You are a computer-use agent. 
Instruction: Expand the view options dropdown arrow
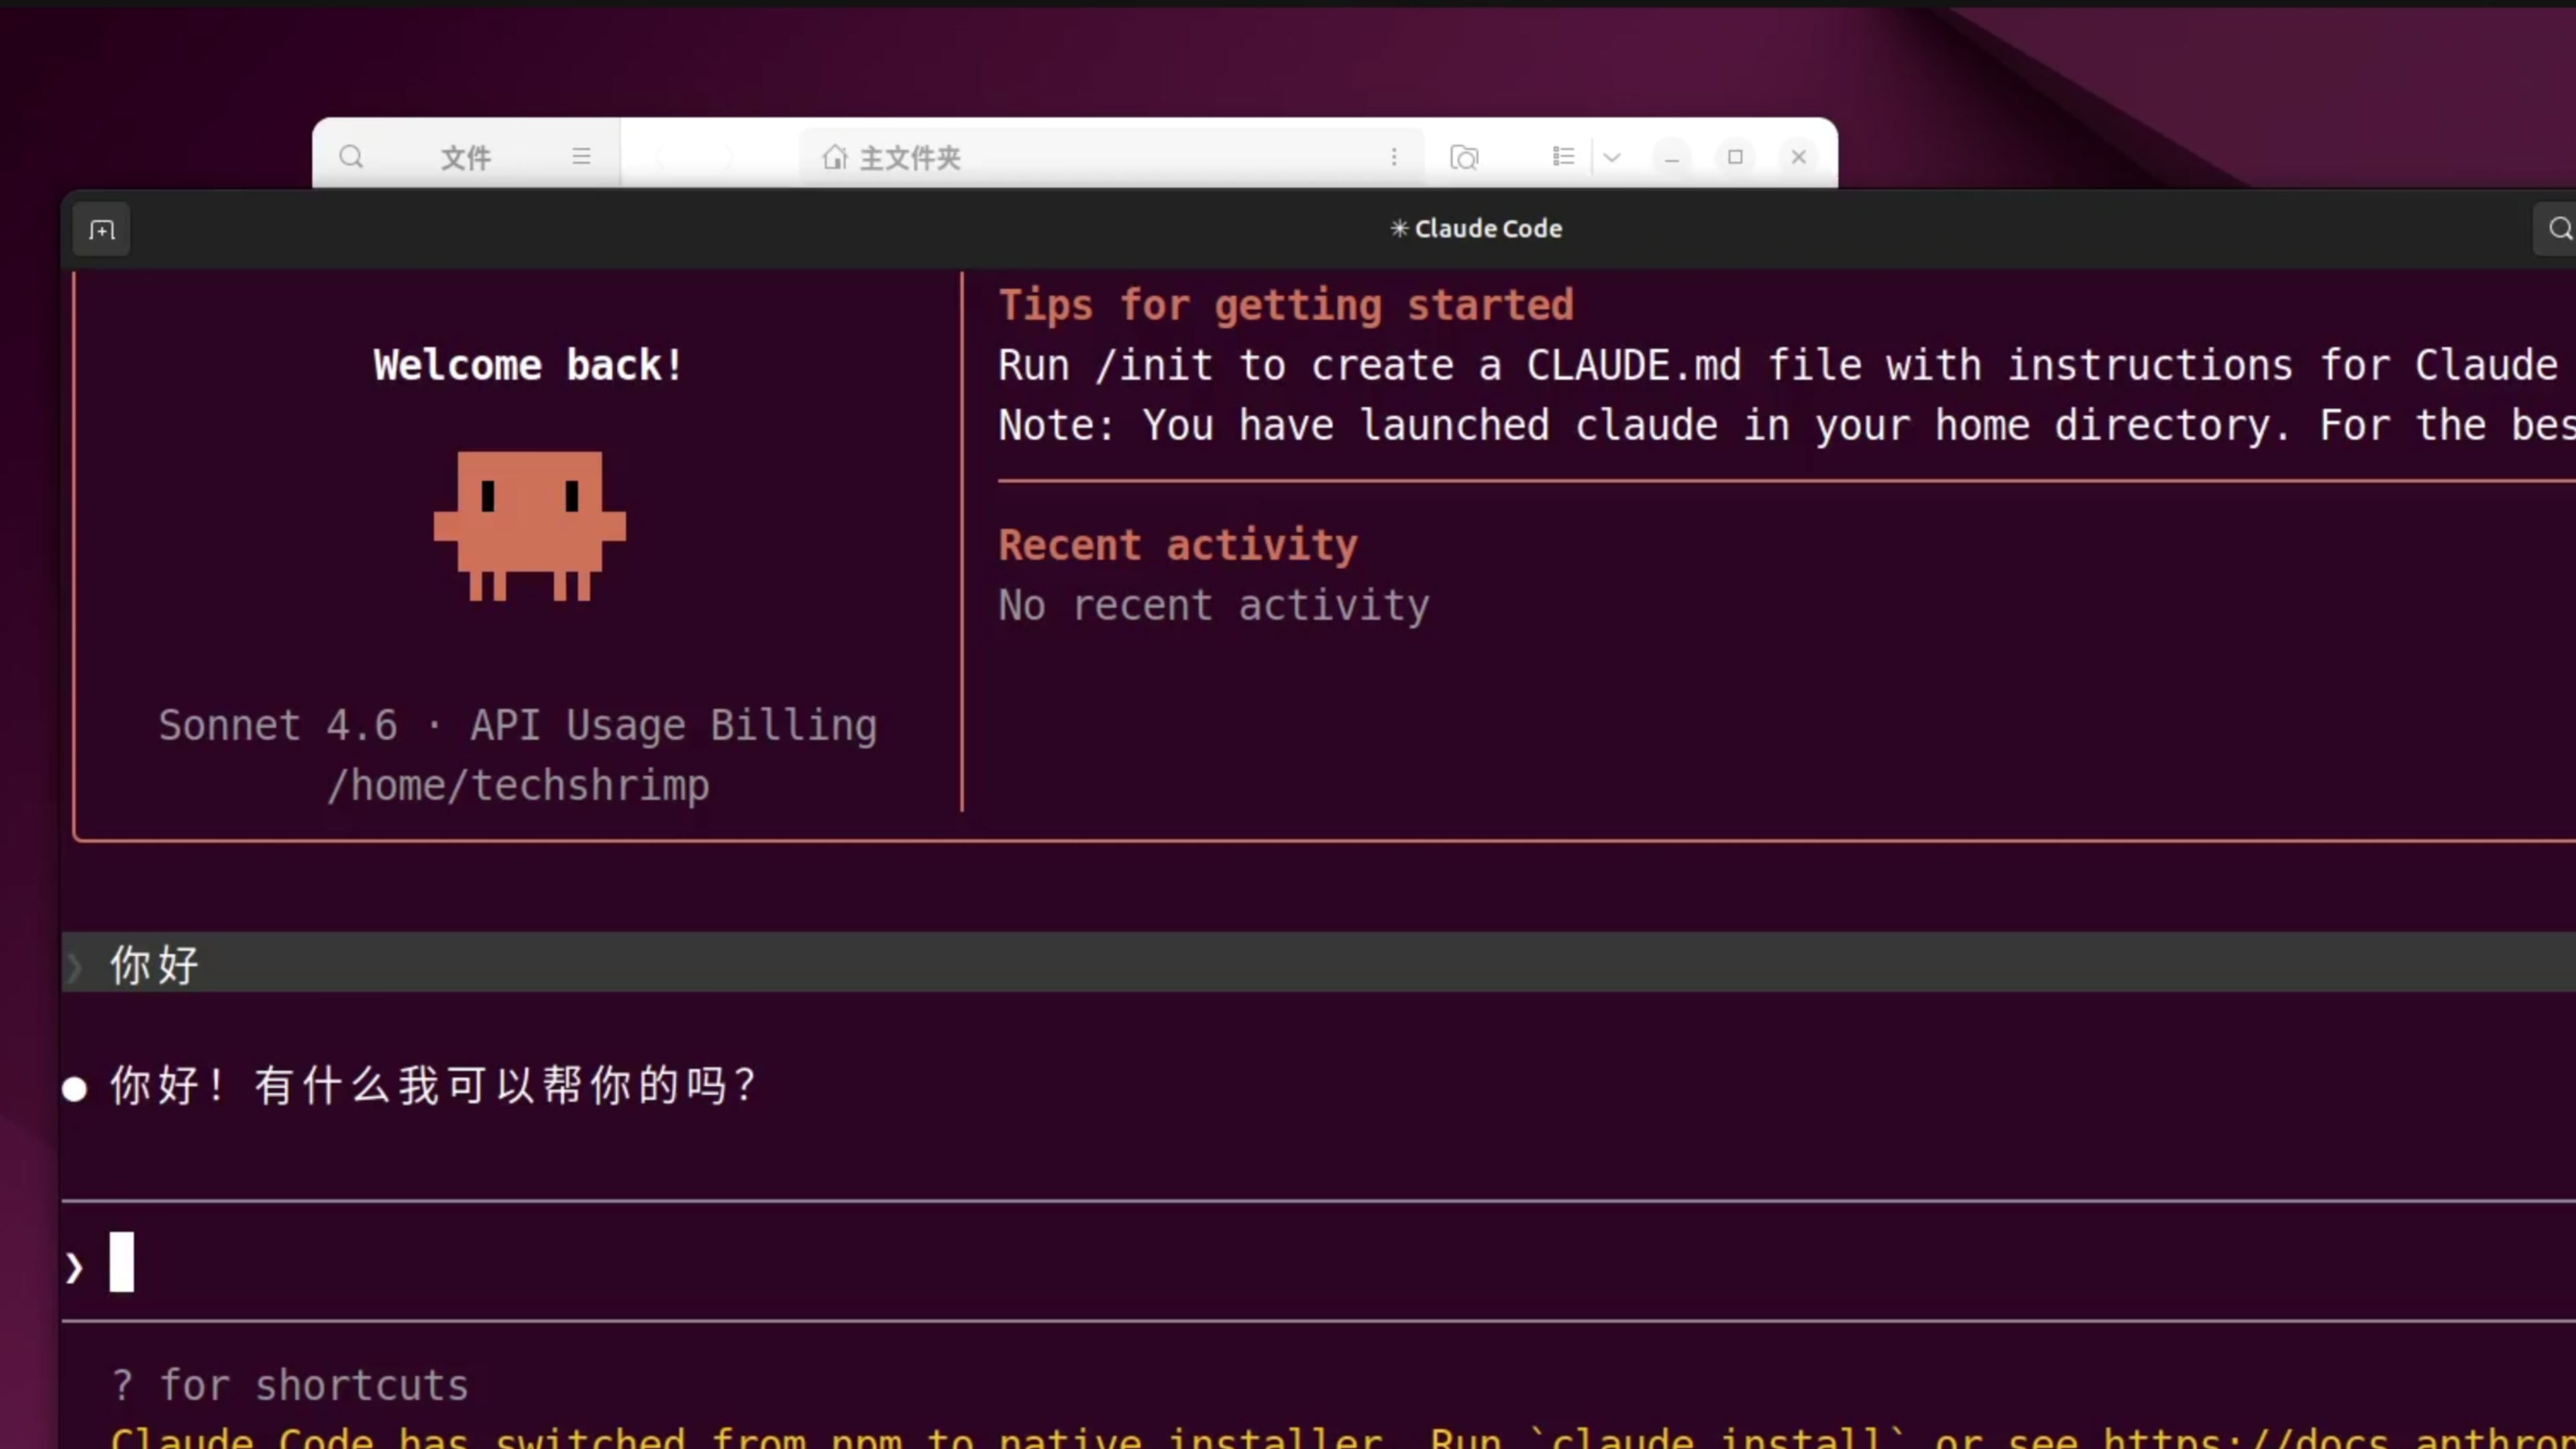click(1612, 157)
